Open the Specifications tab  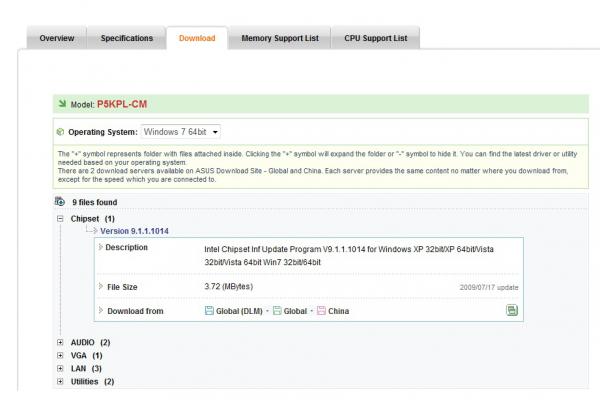tap(127, 38)
